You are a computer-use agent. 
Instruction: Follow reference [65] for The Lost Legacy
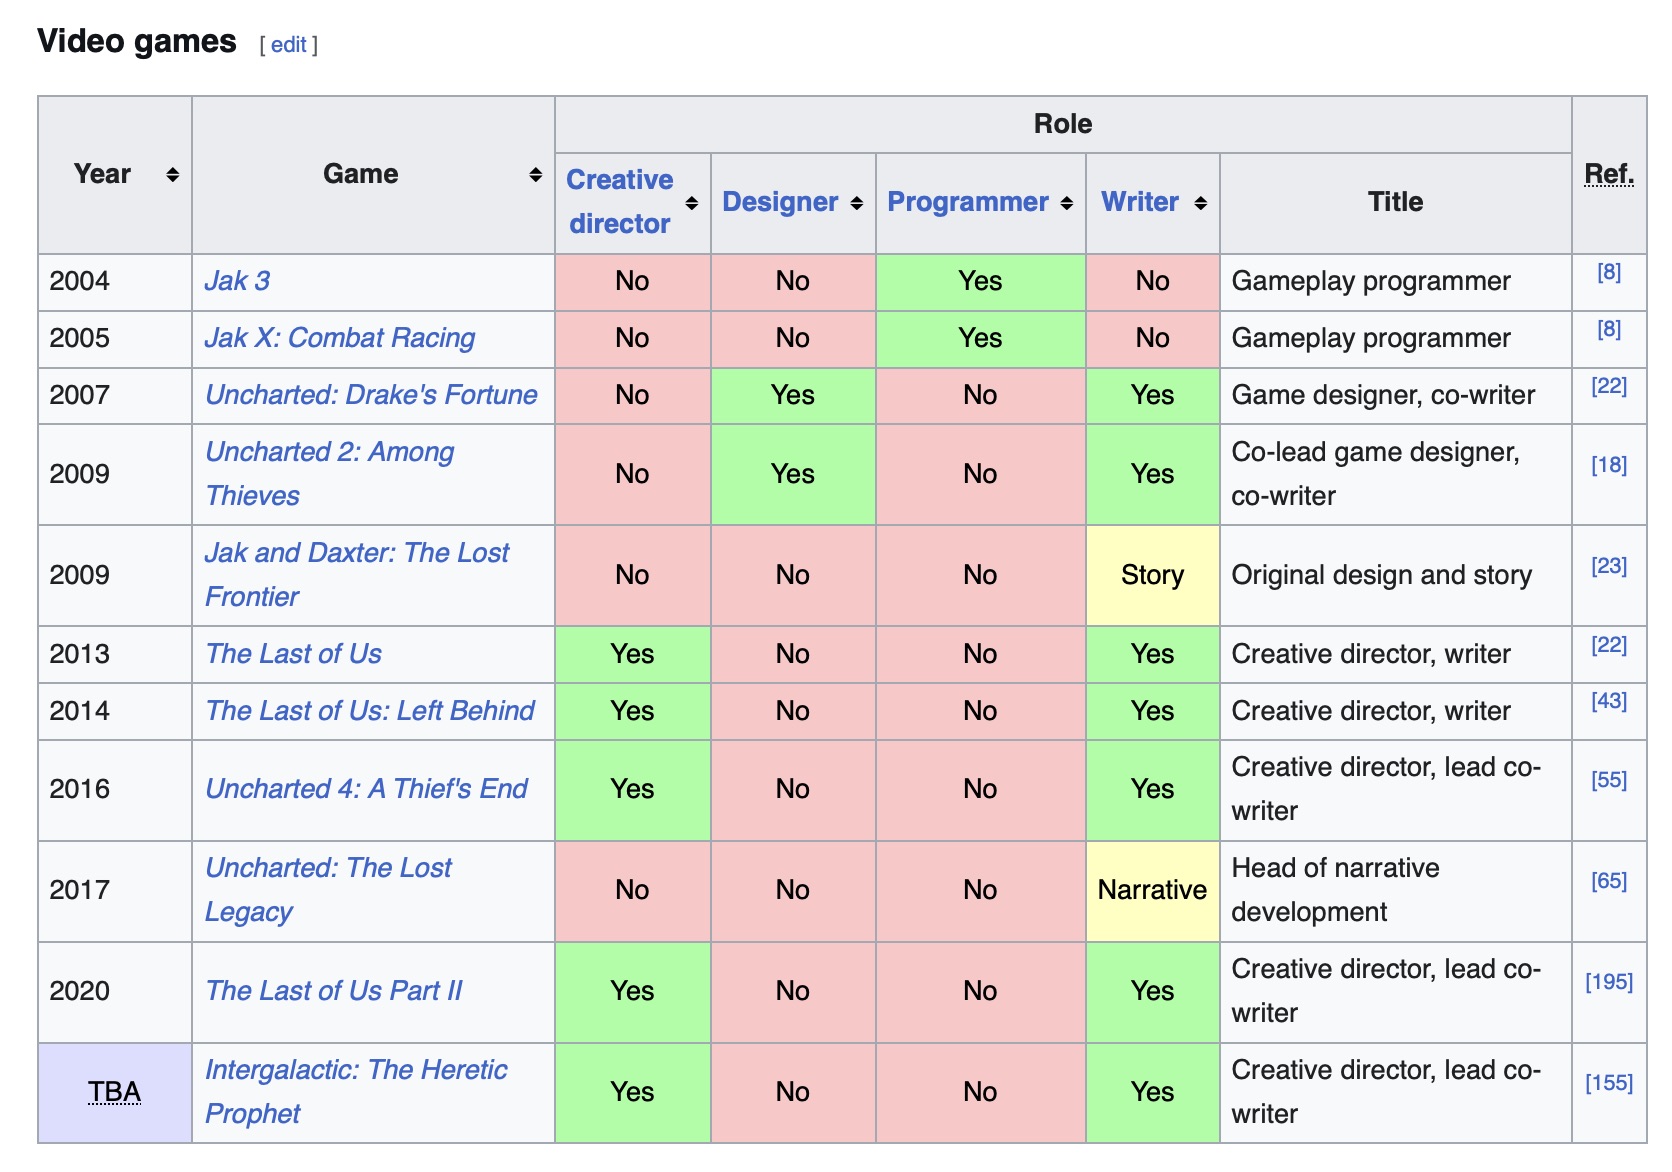tap(1609, 881)
